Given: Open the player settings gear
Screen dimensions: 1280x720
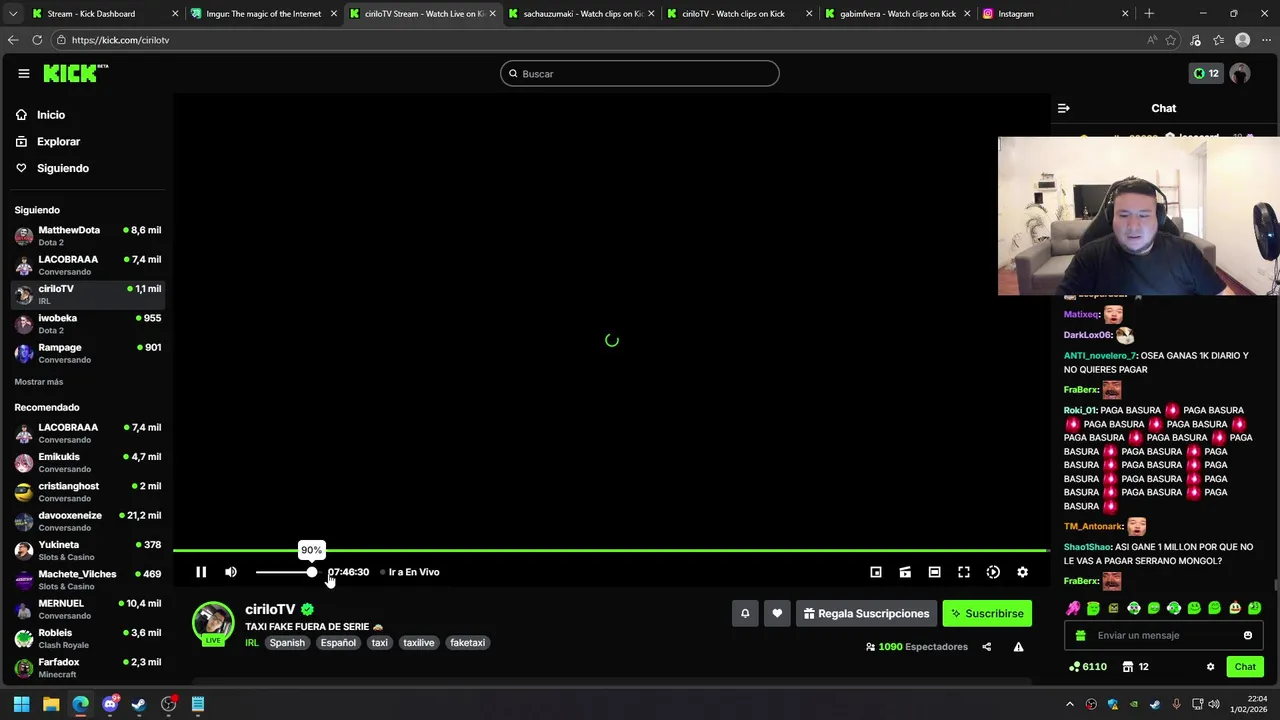Looking at the screenshot, I should (1022, 572).
